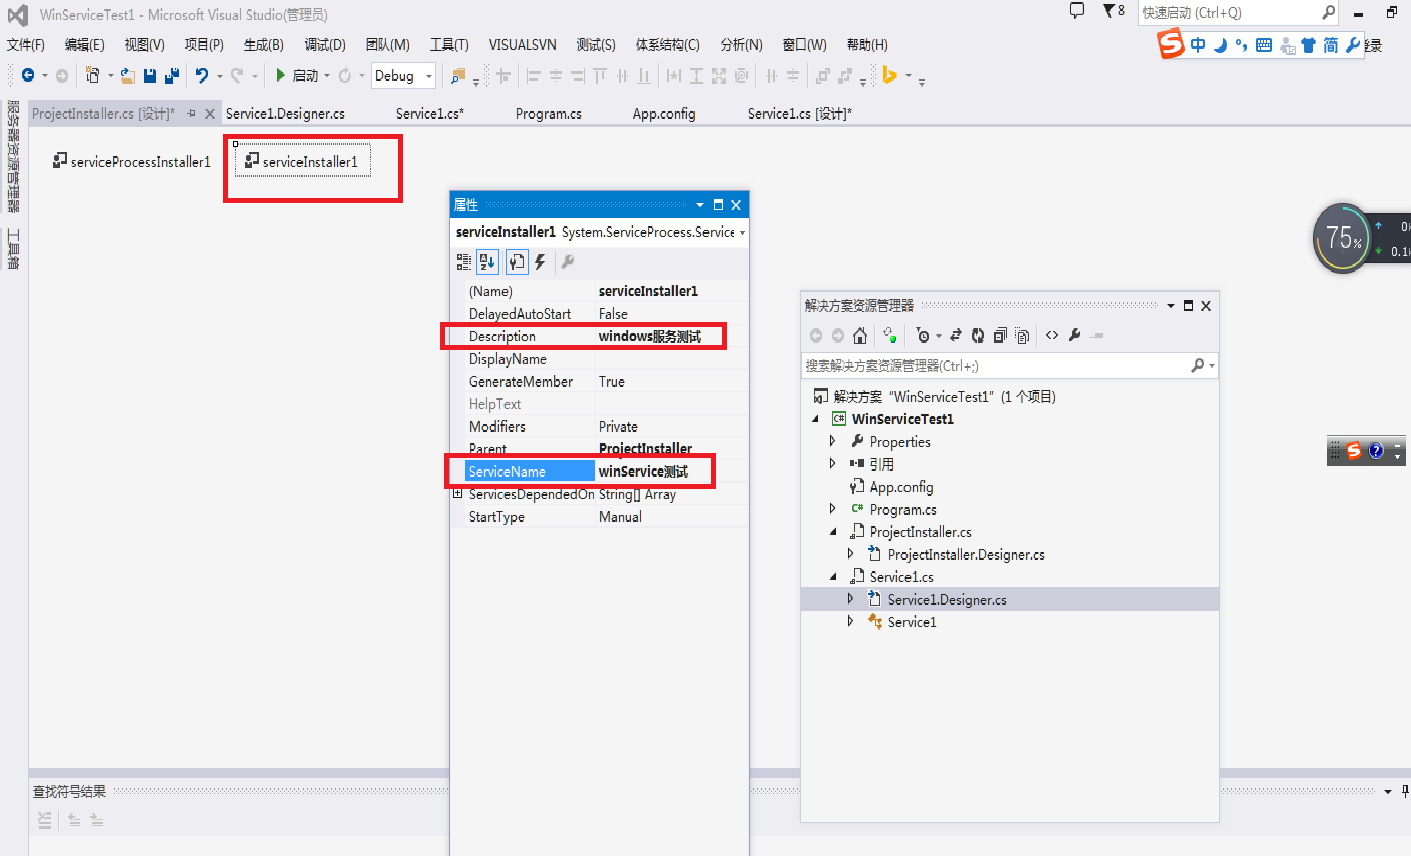The height and width of the screenshot is (856, 1411).
Task: Open the VISUALSVN menu
Action: click(523, 45)
